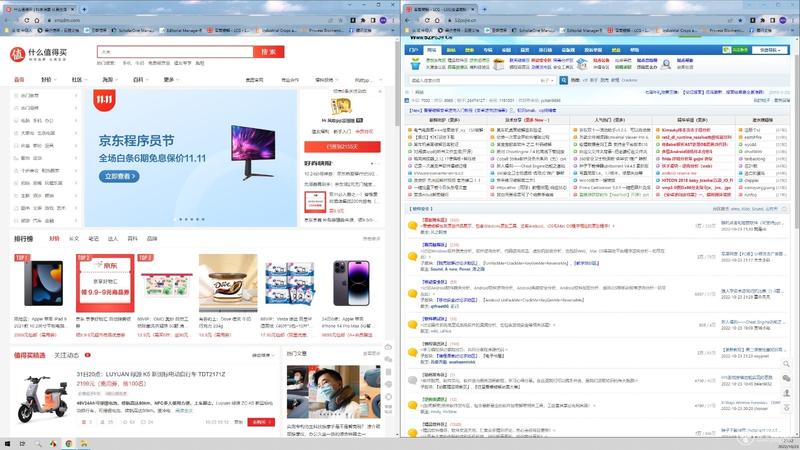Open Editorial Manager bookmark in right browser
Image resolution: width=800 pixels, height=450 pixels.
pos(581,30)
